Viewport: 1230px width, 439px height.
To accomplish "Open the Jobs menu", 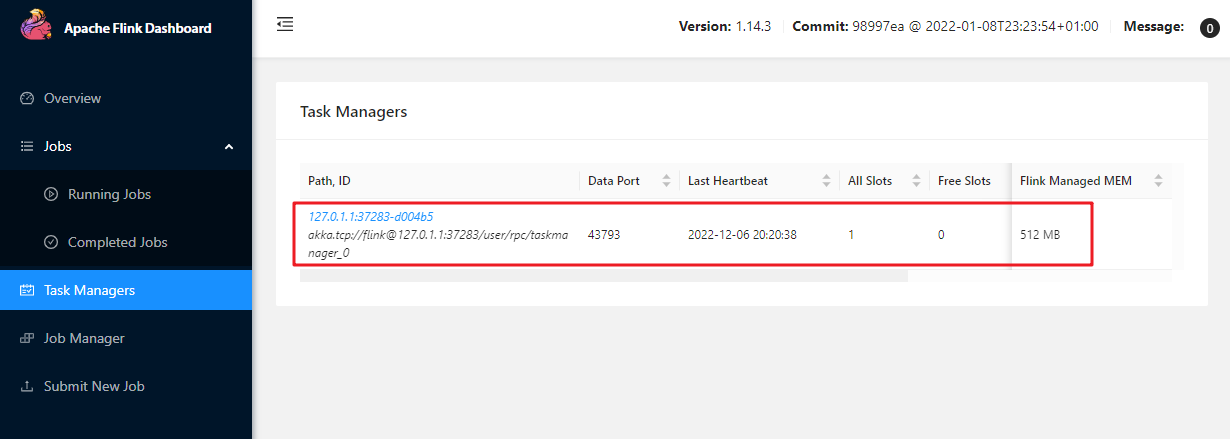I will (126, 146).
